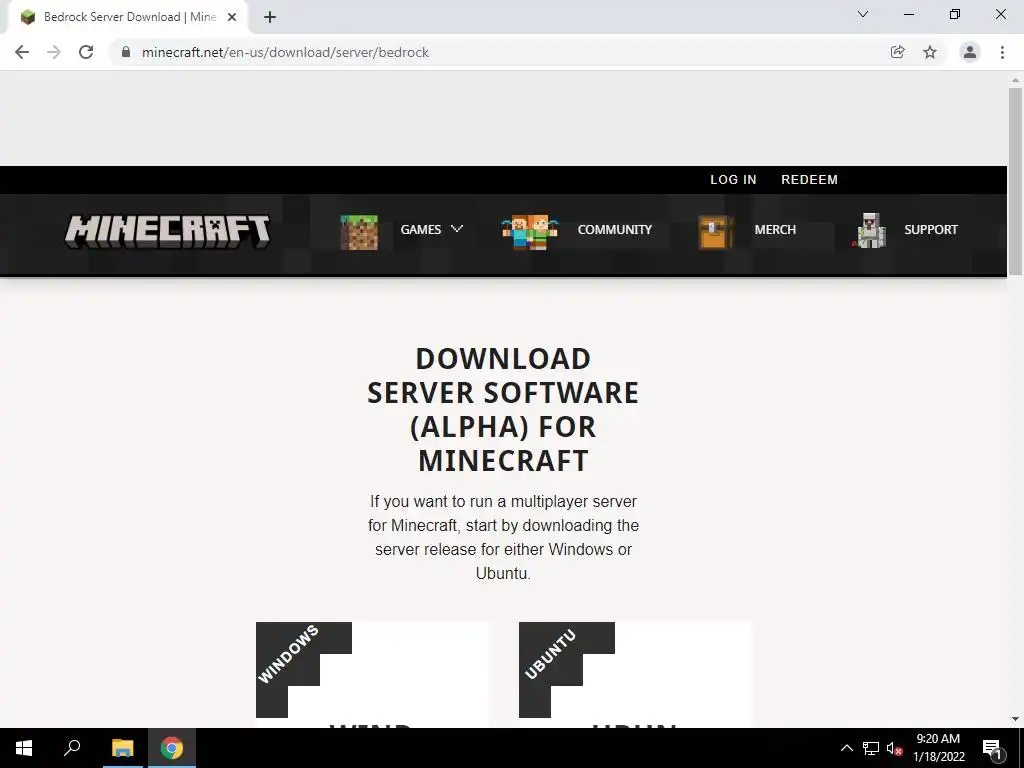The width and height of the screenshot is (1024, 768).
Task: Click the Chrome taskbar icon
Action: click(x=172, y=748)
